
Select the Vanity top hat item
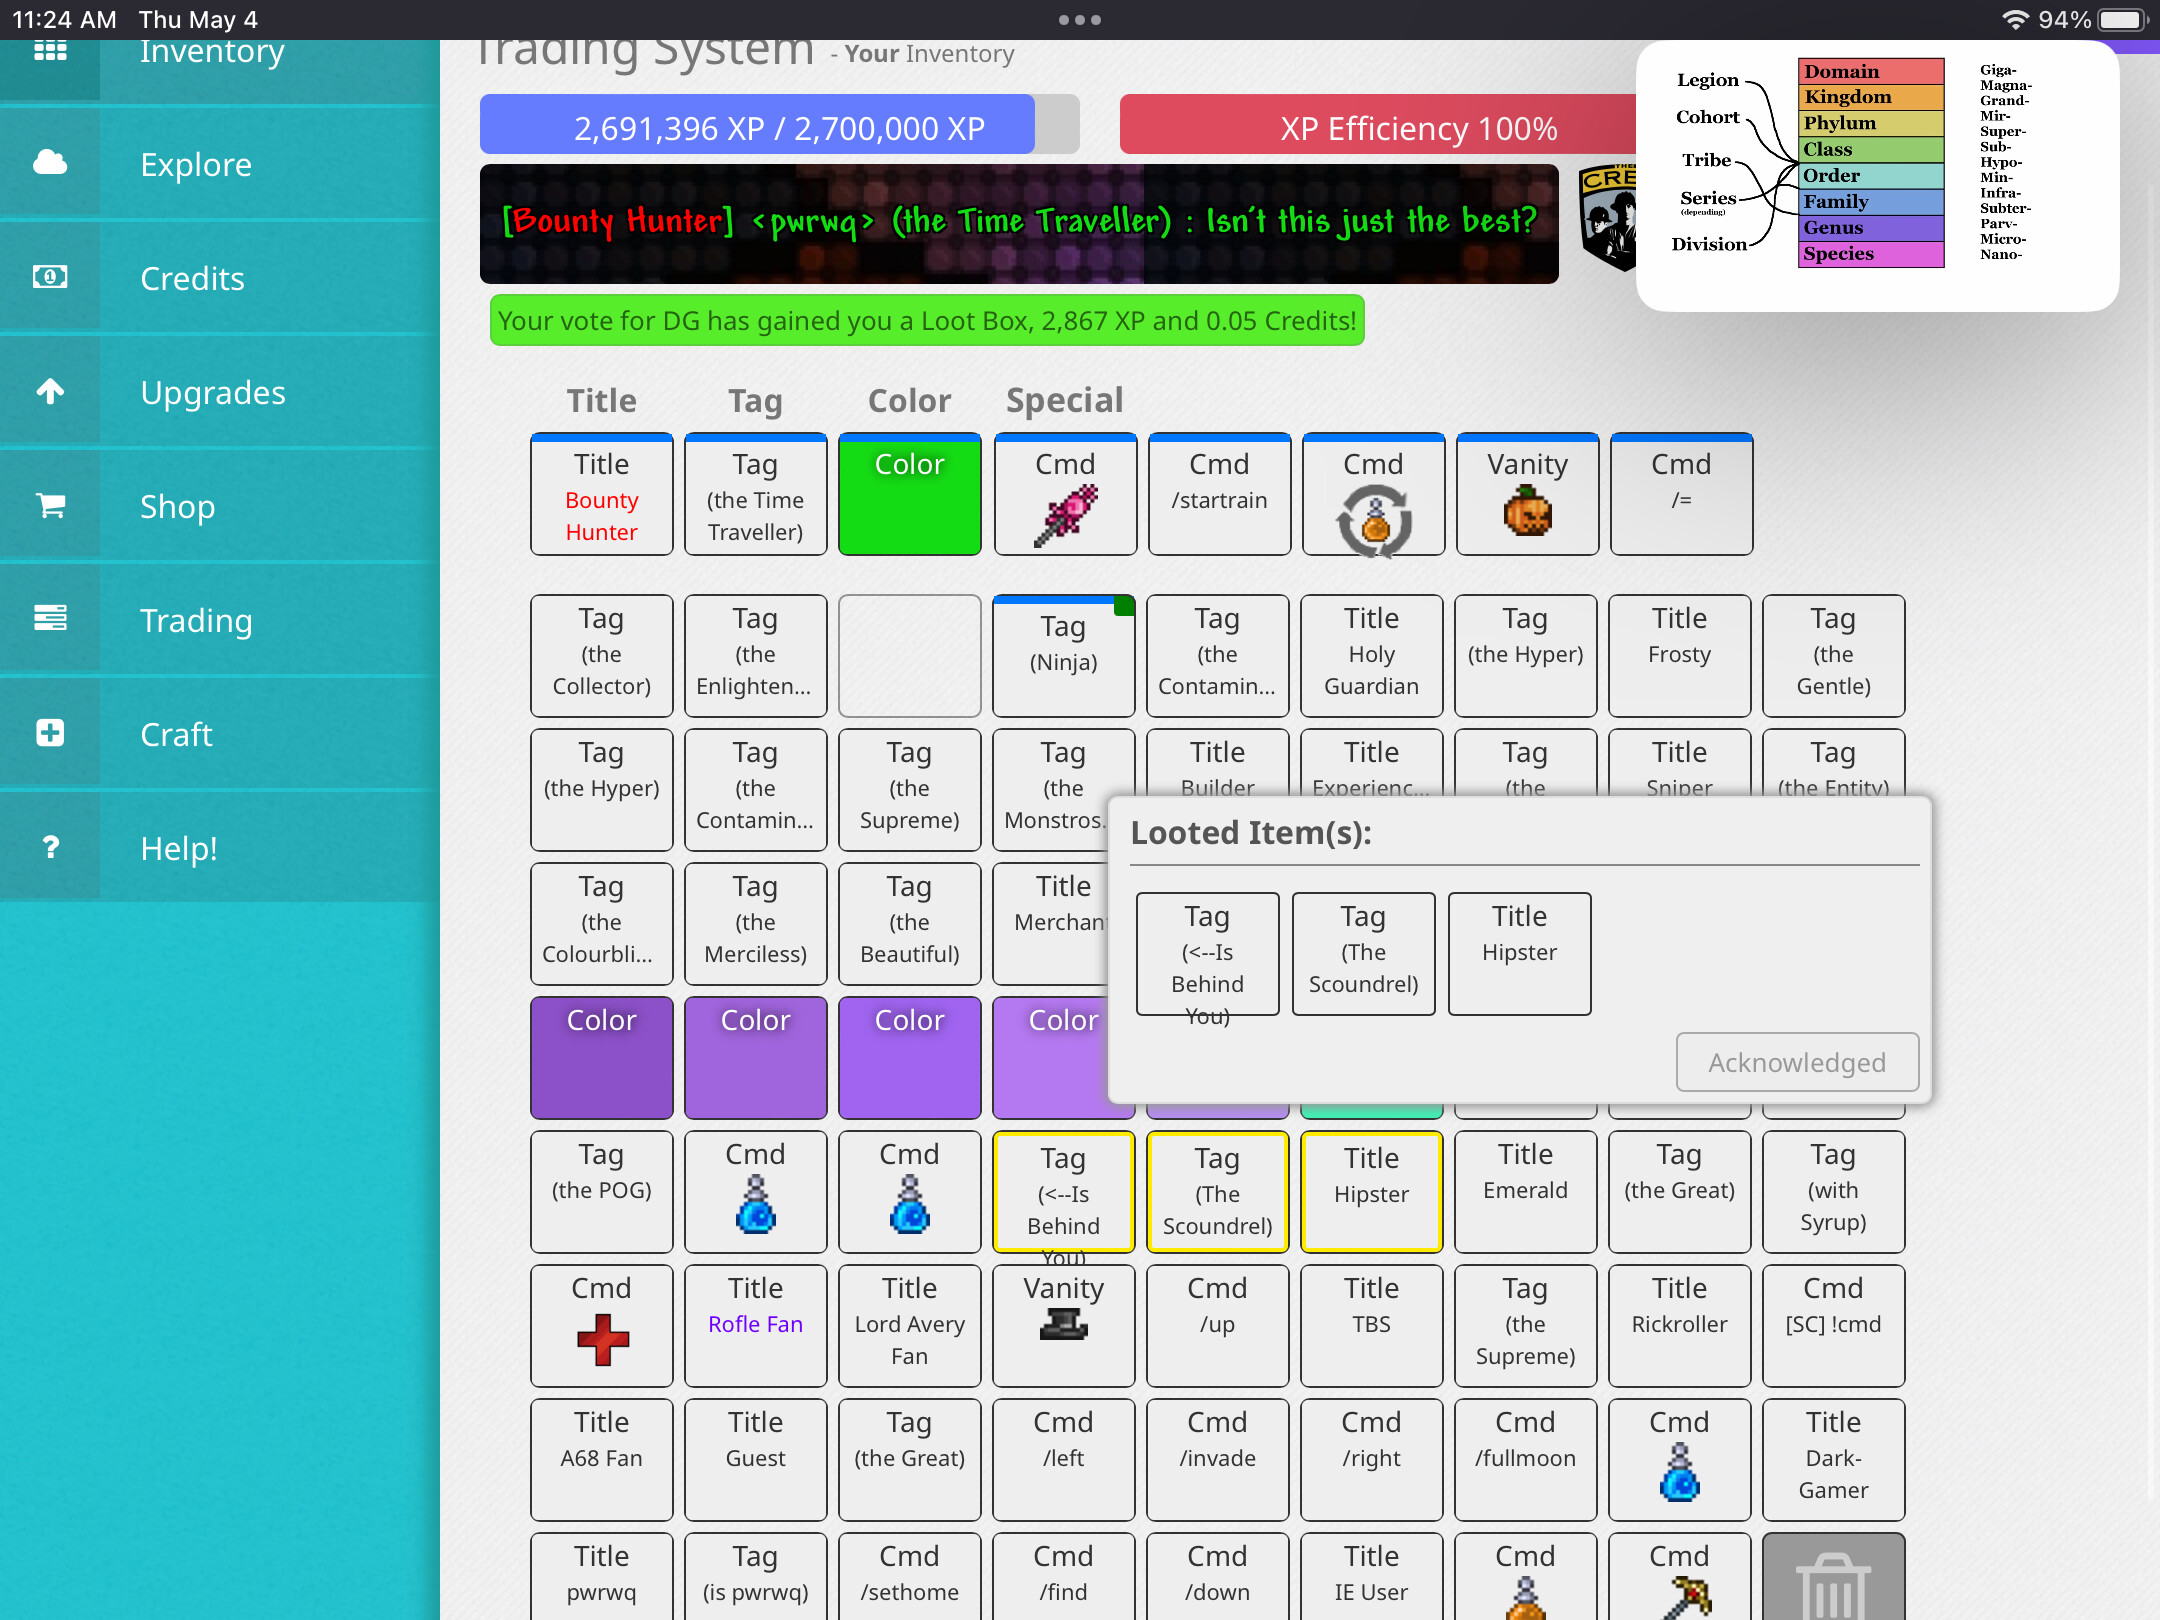(x=1064, y=1325)
